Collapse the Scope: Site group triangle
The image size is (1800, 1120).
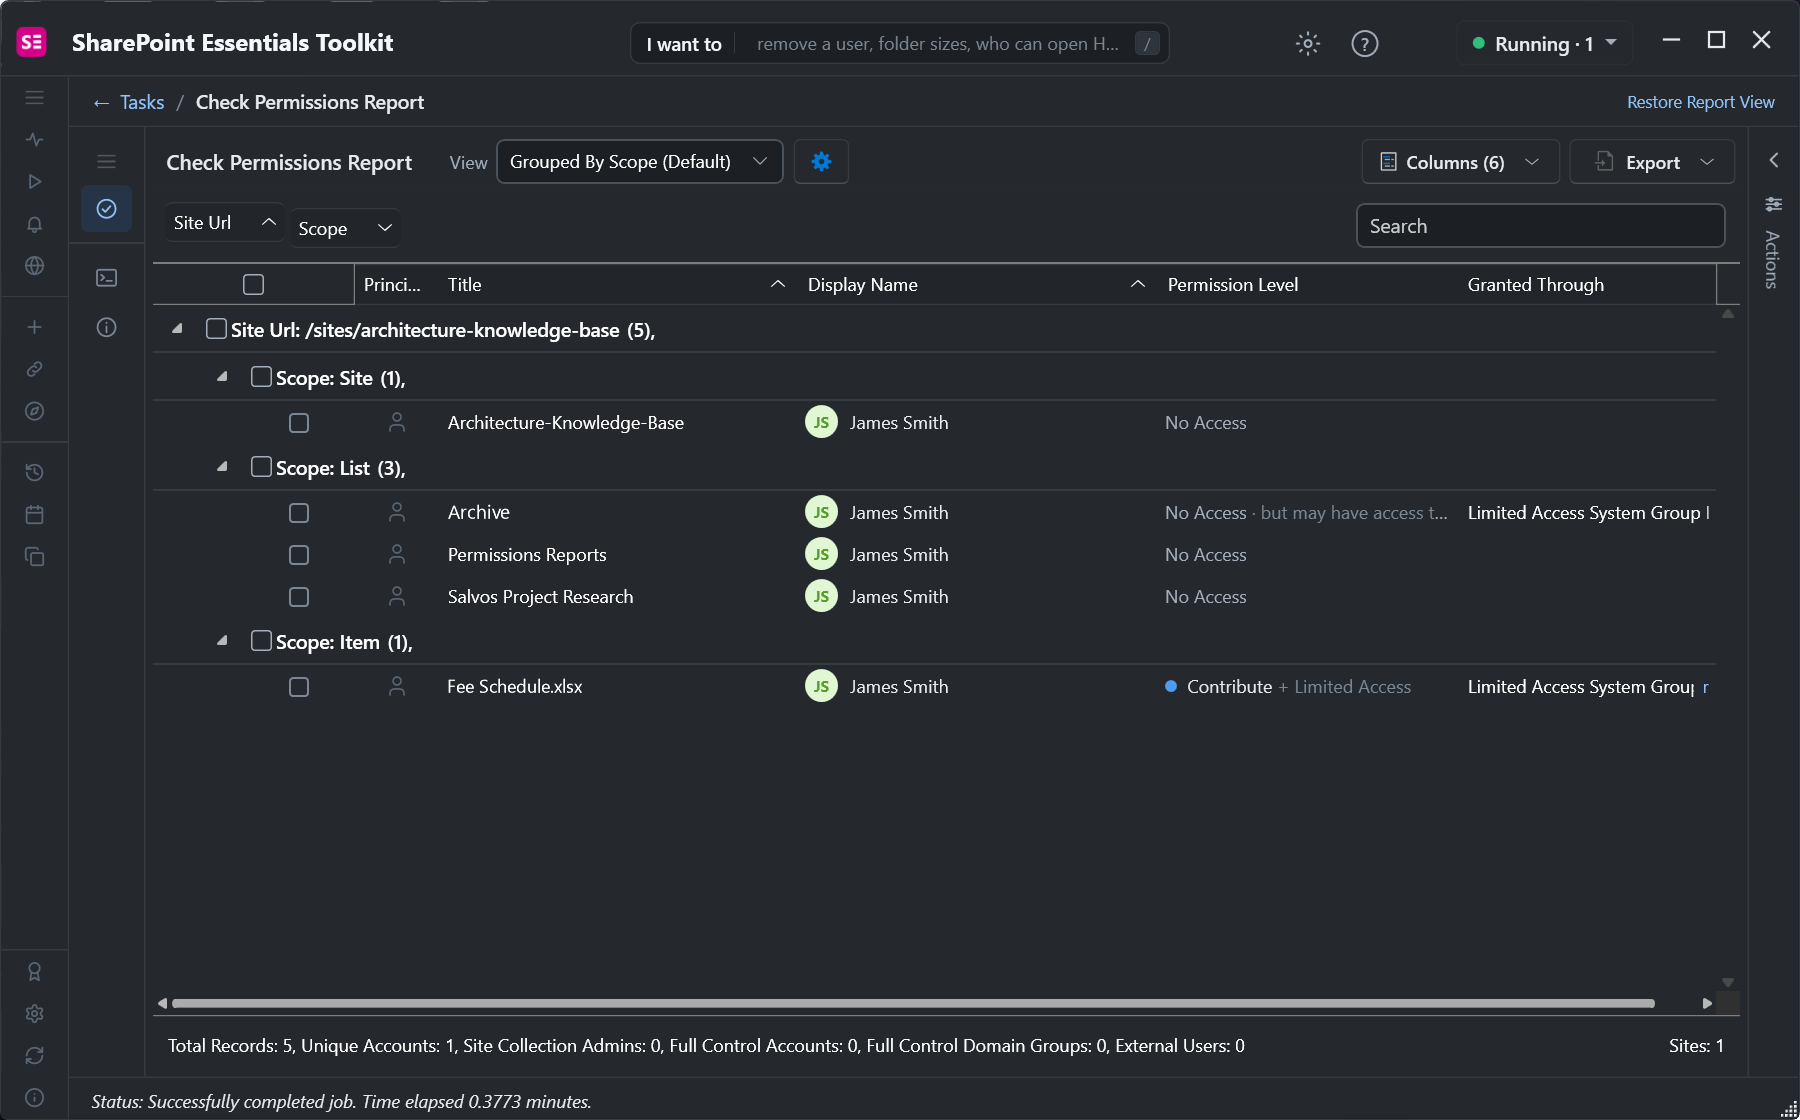tap(222, 376)
